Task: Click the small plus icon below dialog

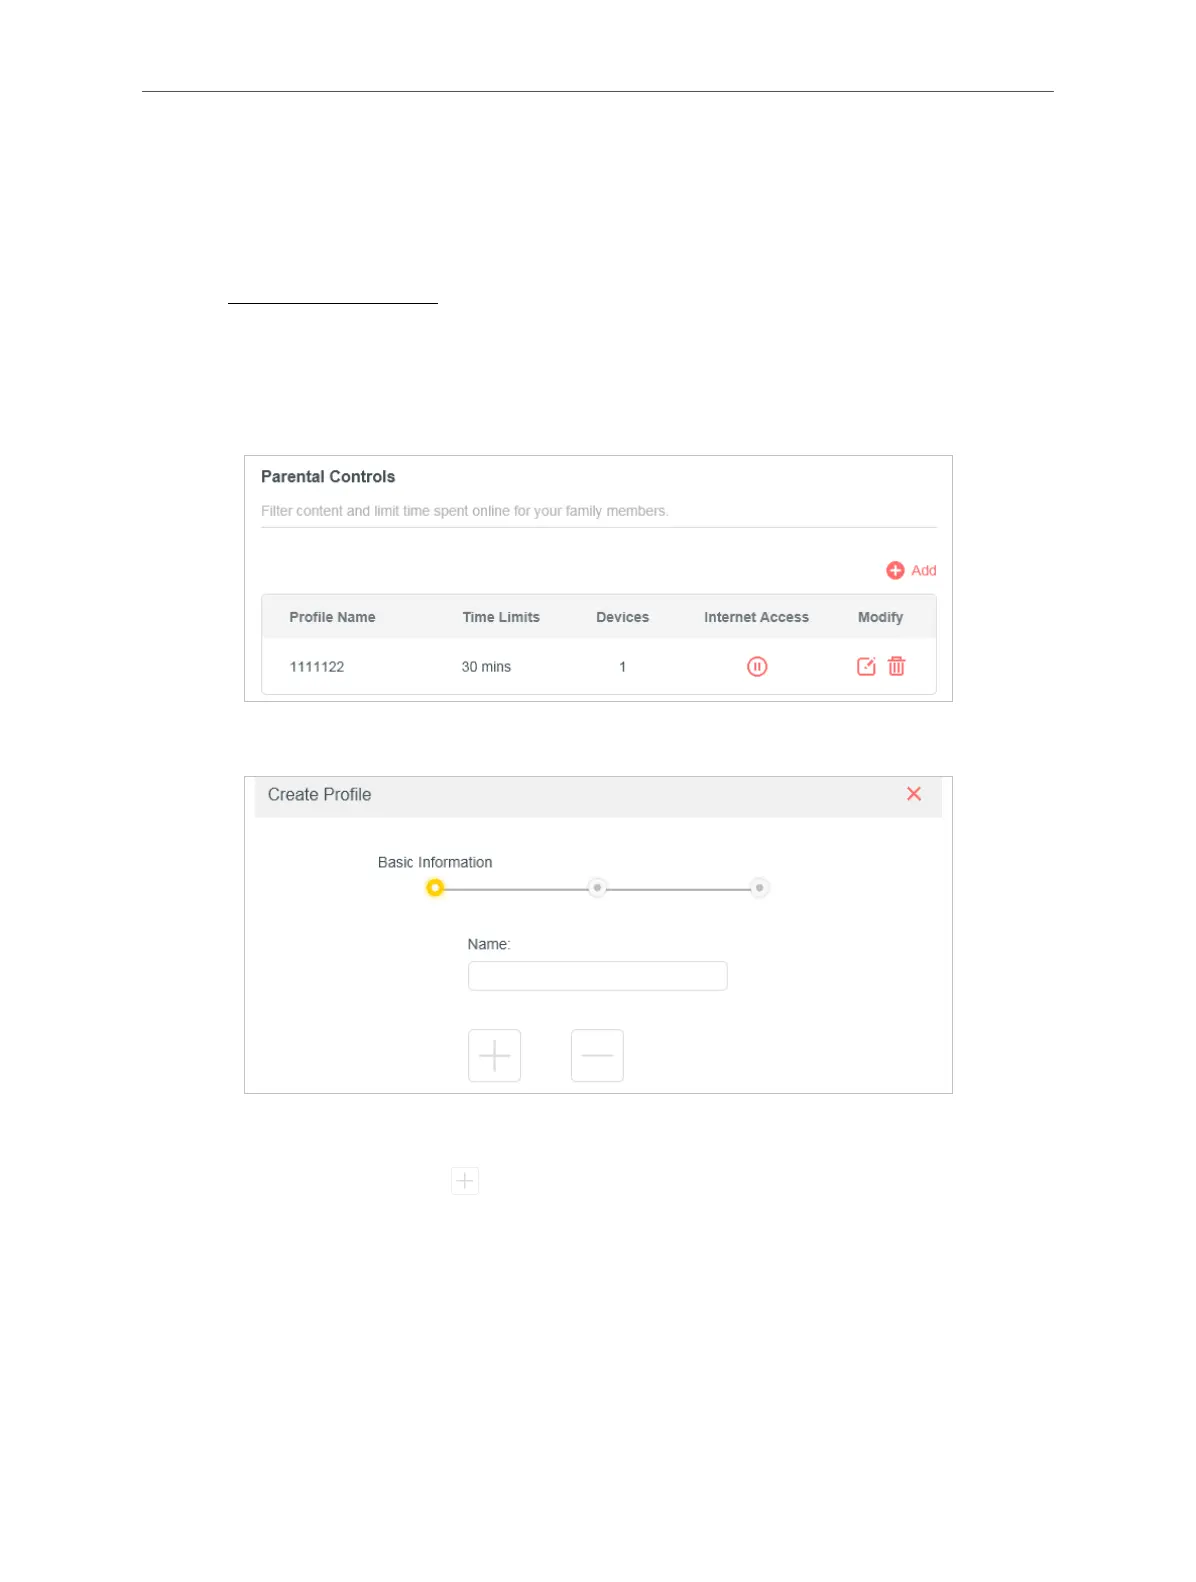Action: tap(465, 1180)
